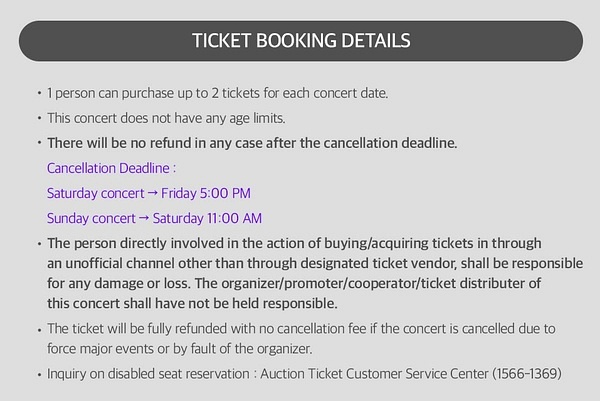Click the 2 tickets purchase limit line
The image size is (600, 401).
[x=217, y=93]
